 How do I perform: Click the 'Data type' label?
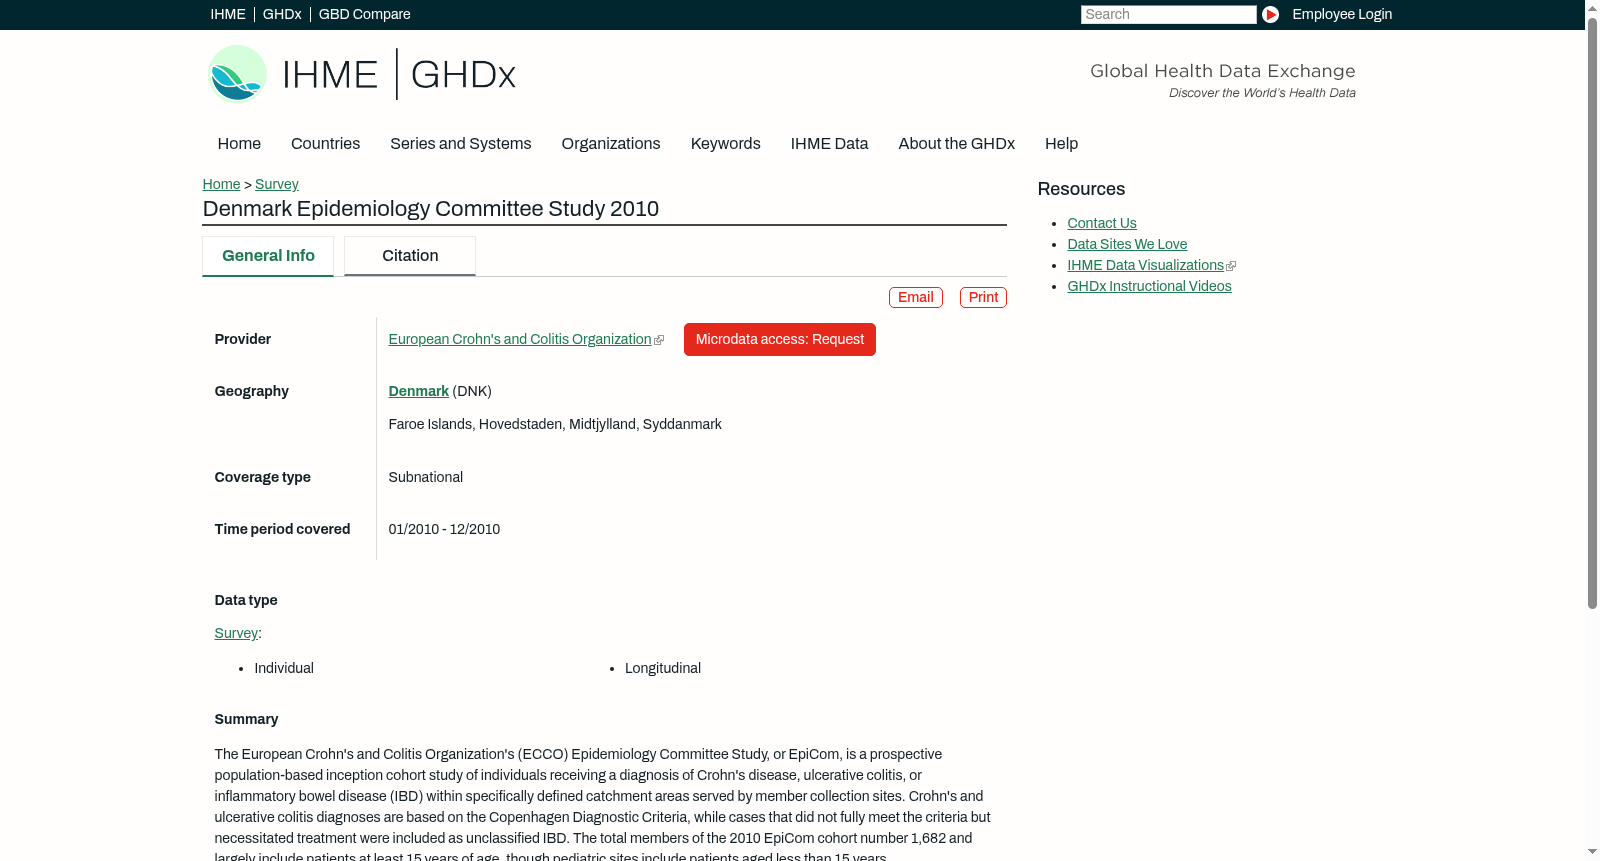tap(246, 600)
